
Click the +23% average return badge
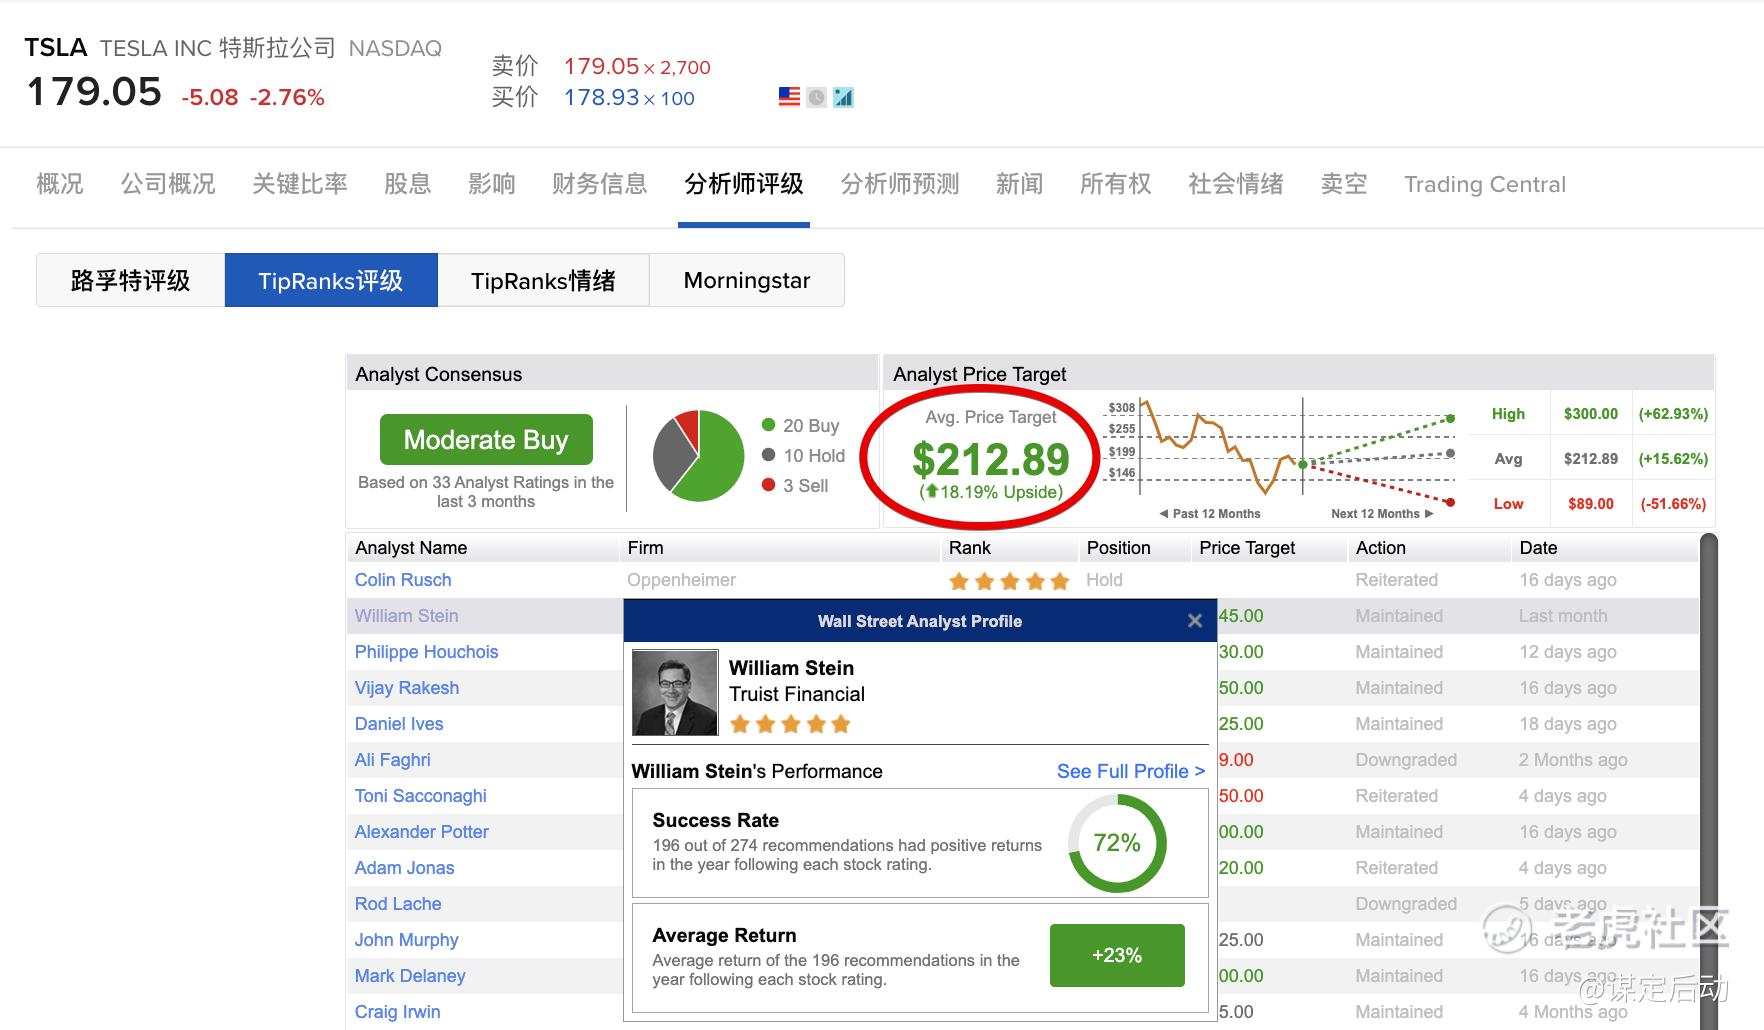coord(1117,955)
